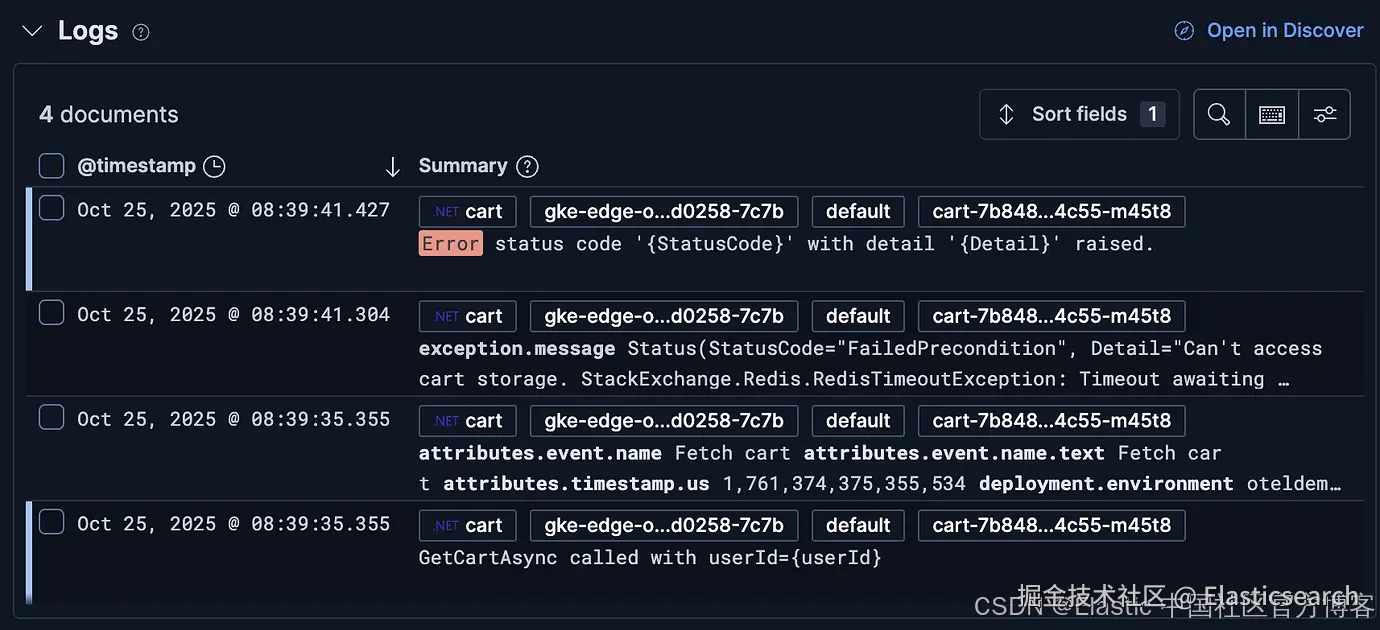Click the cart-7b848 pod badge in the last row
The image size is (1380, 630).
tap(1051, 525)
